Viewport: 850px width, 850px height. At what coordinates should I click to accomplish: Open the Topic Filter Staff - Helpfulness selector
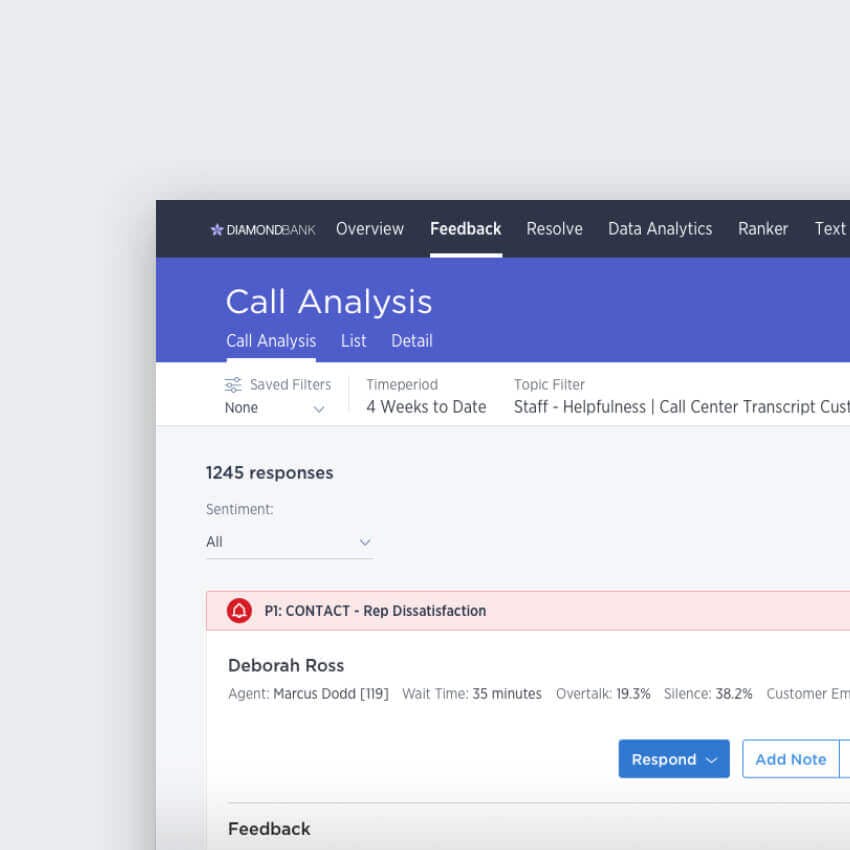pos(680,407)
